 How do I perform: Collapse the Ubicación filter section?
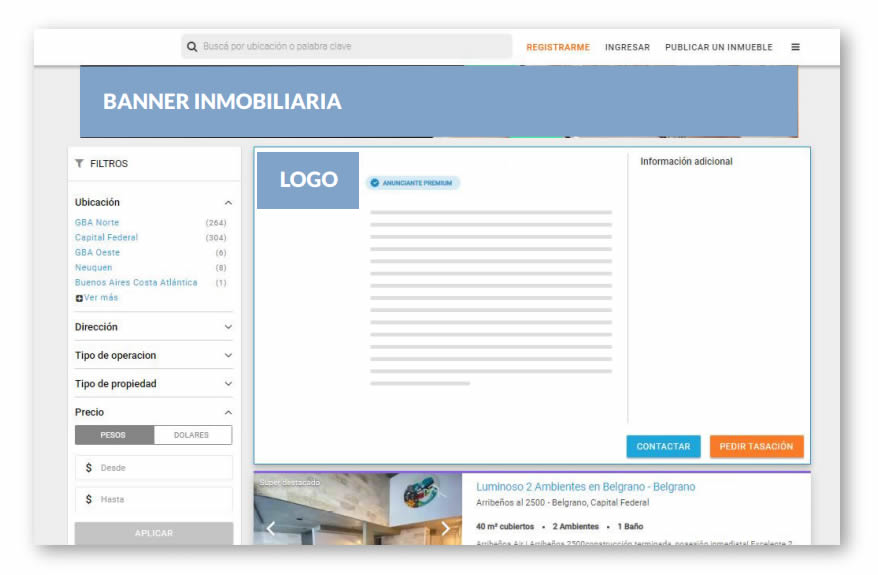pos(228,203)
